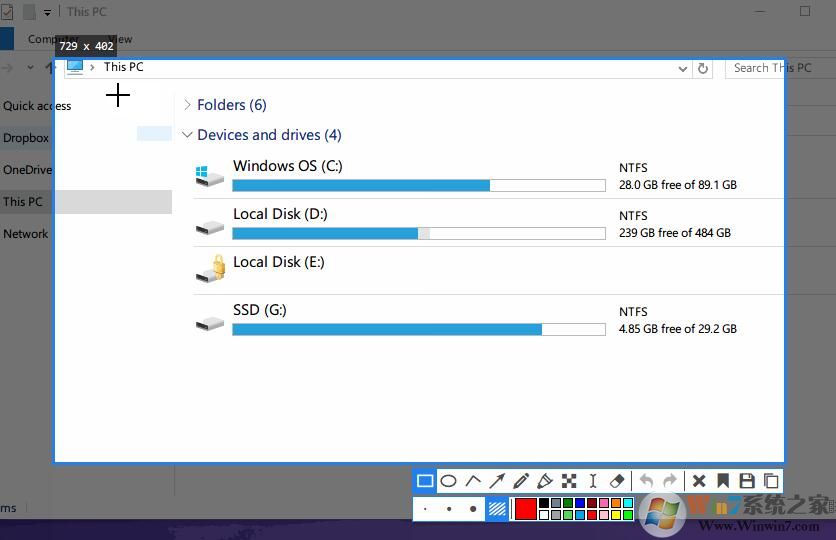Screen dimensions: 836x540
Task: Select the Text insertion tool
Action: click(x=593, y=481)
